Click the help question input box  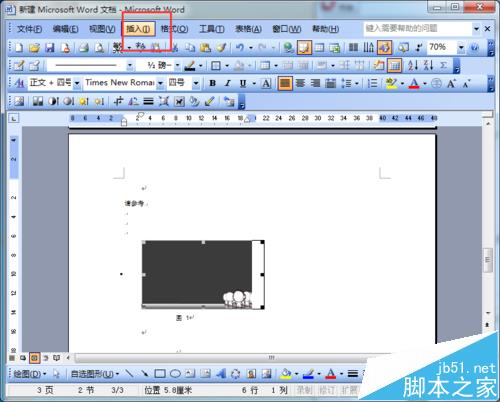pos(418,29)
